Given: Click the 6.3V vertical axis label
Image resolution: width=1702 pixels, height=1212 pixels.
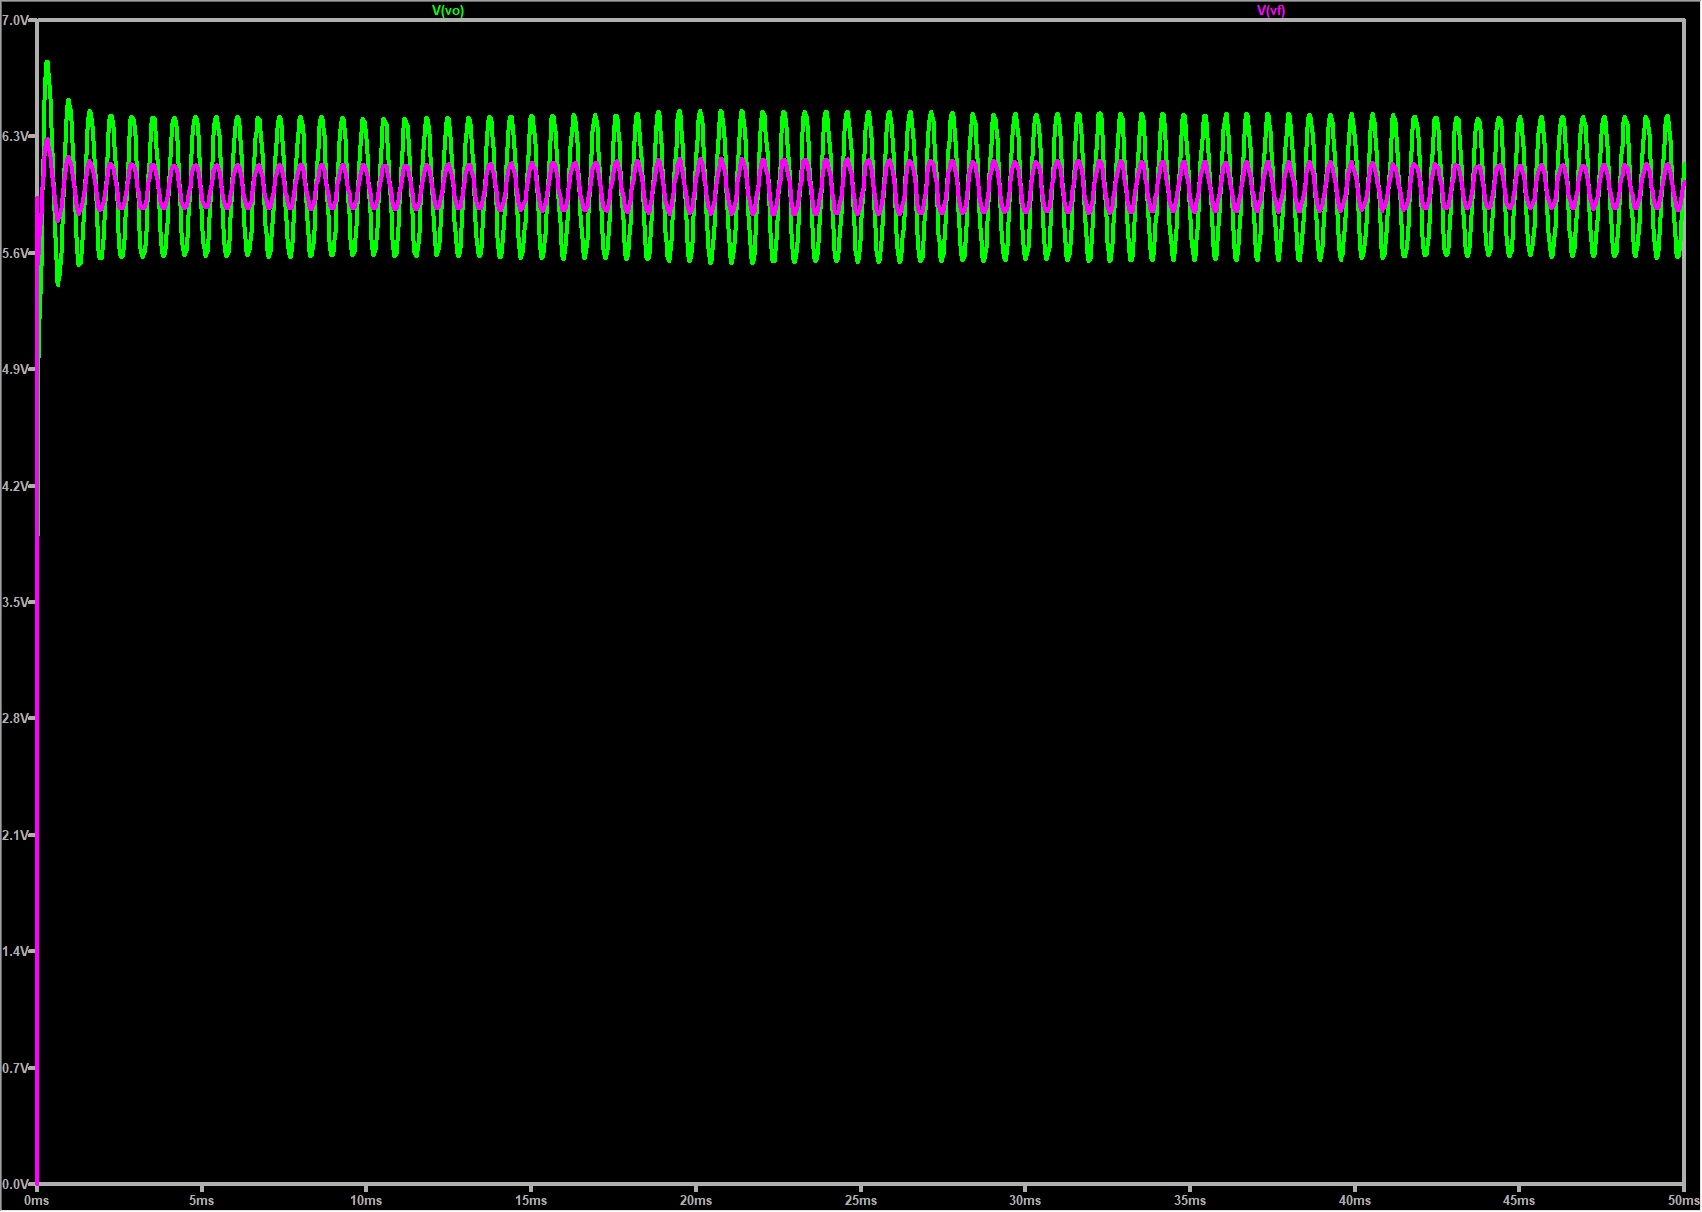Looking at the screenshot, I should (x=15, y=136).
